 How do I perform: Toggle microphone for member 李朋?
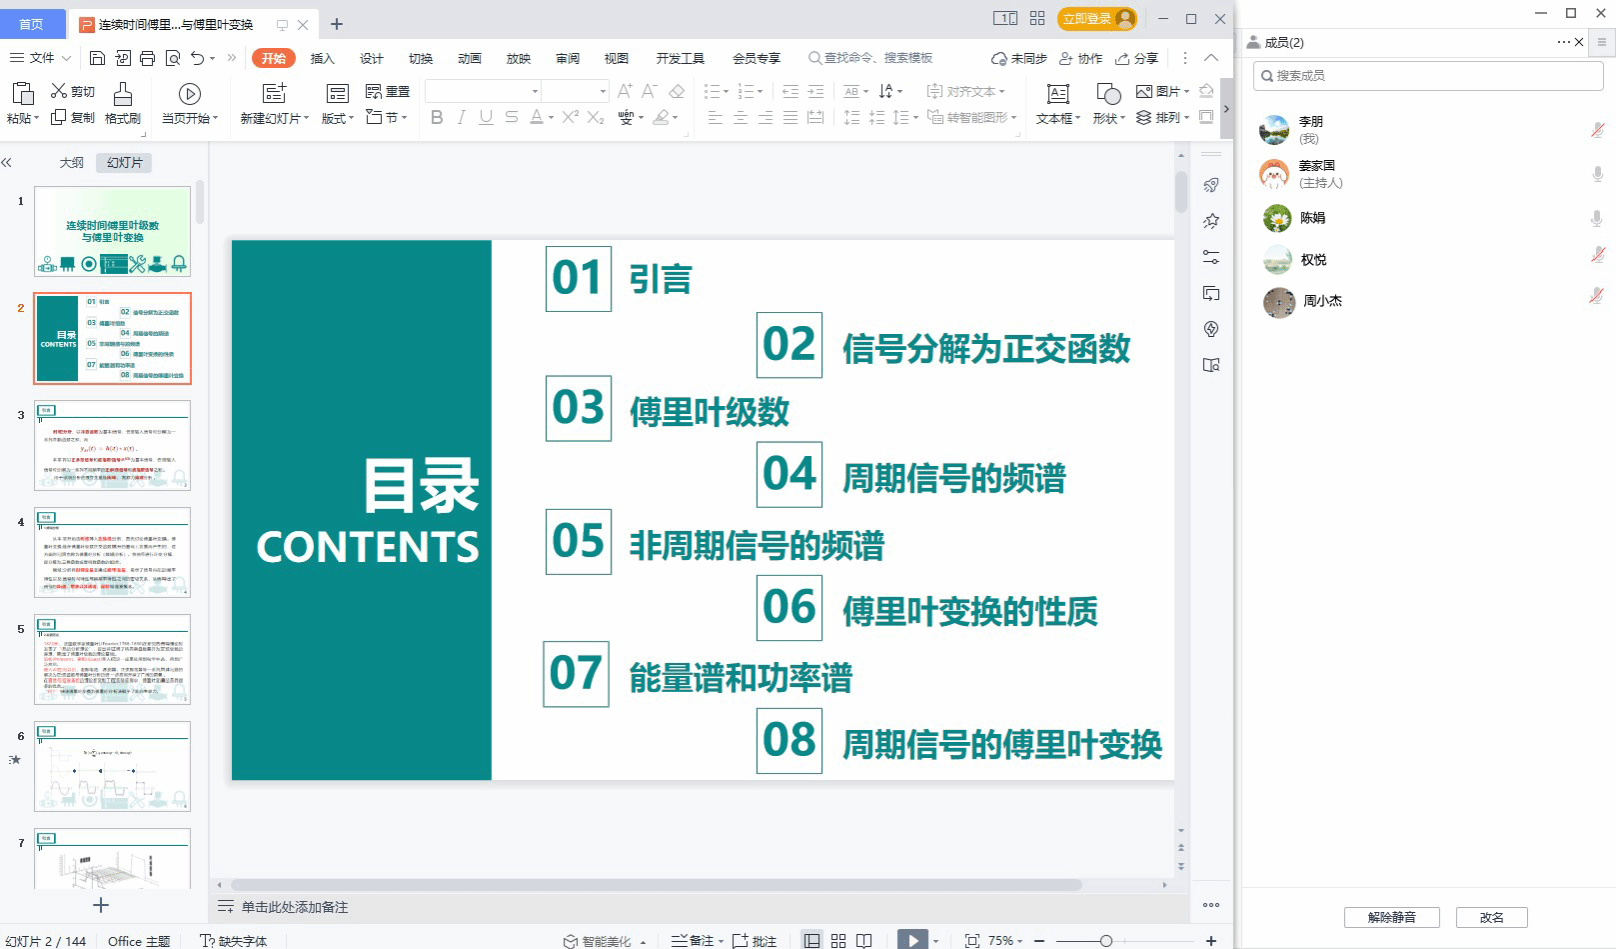(x=1597, y=130)
